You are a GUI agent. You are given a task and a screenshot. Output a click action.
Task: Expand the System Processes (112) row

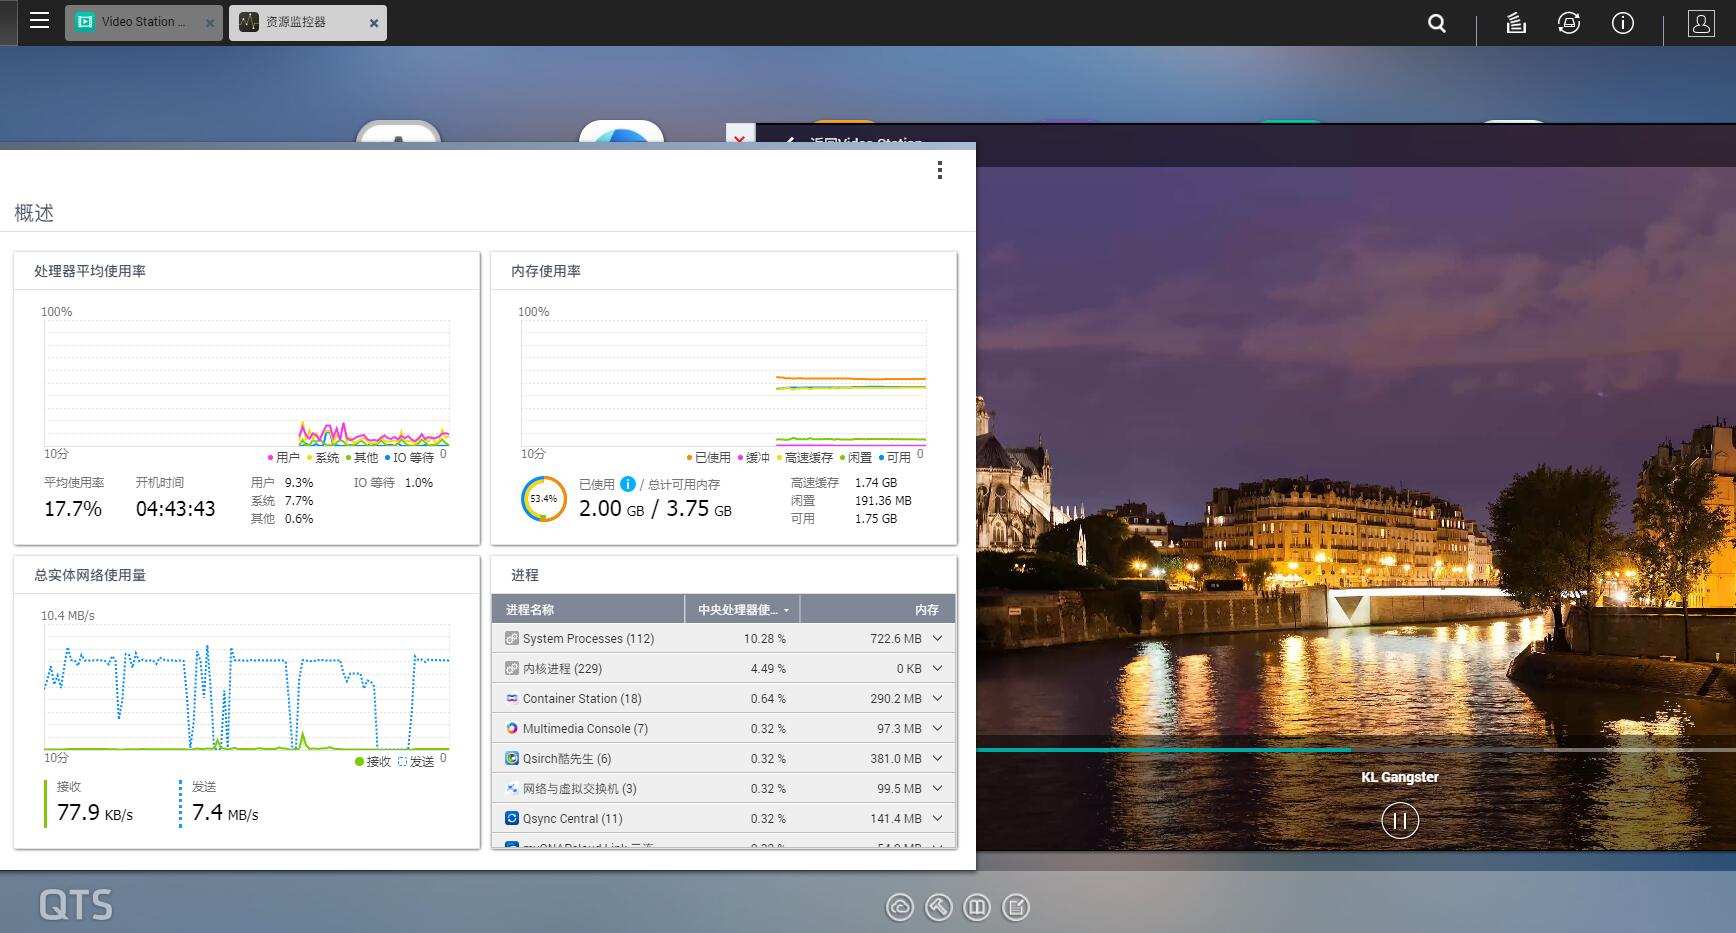(936, 638)
